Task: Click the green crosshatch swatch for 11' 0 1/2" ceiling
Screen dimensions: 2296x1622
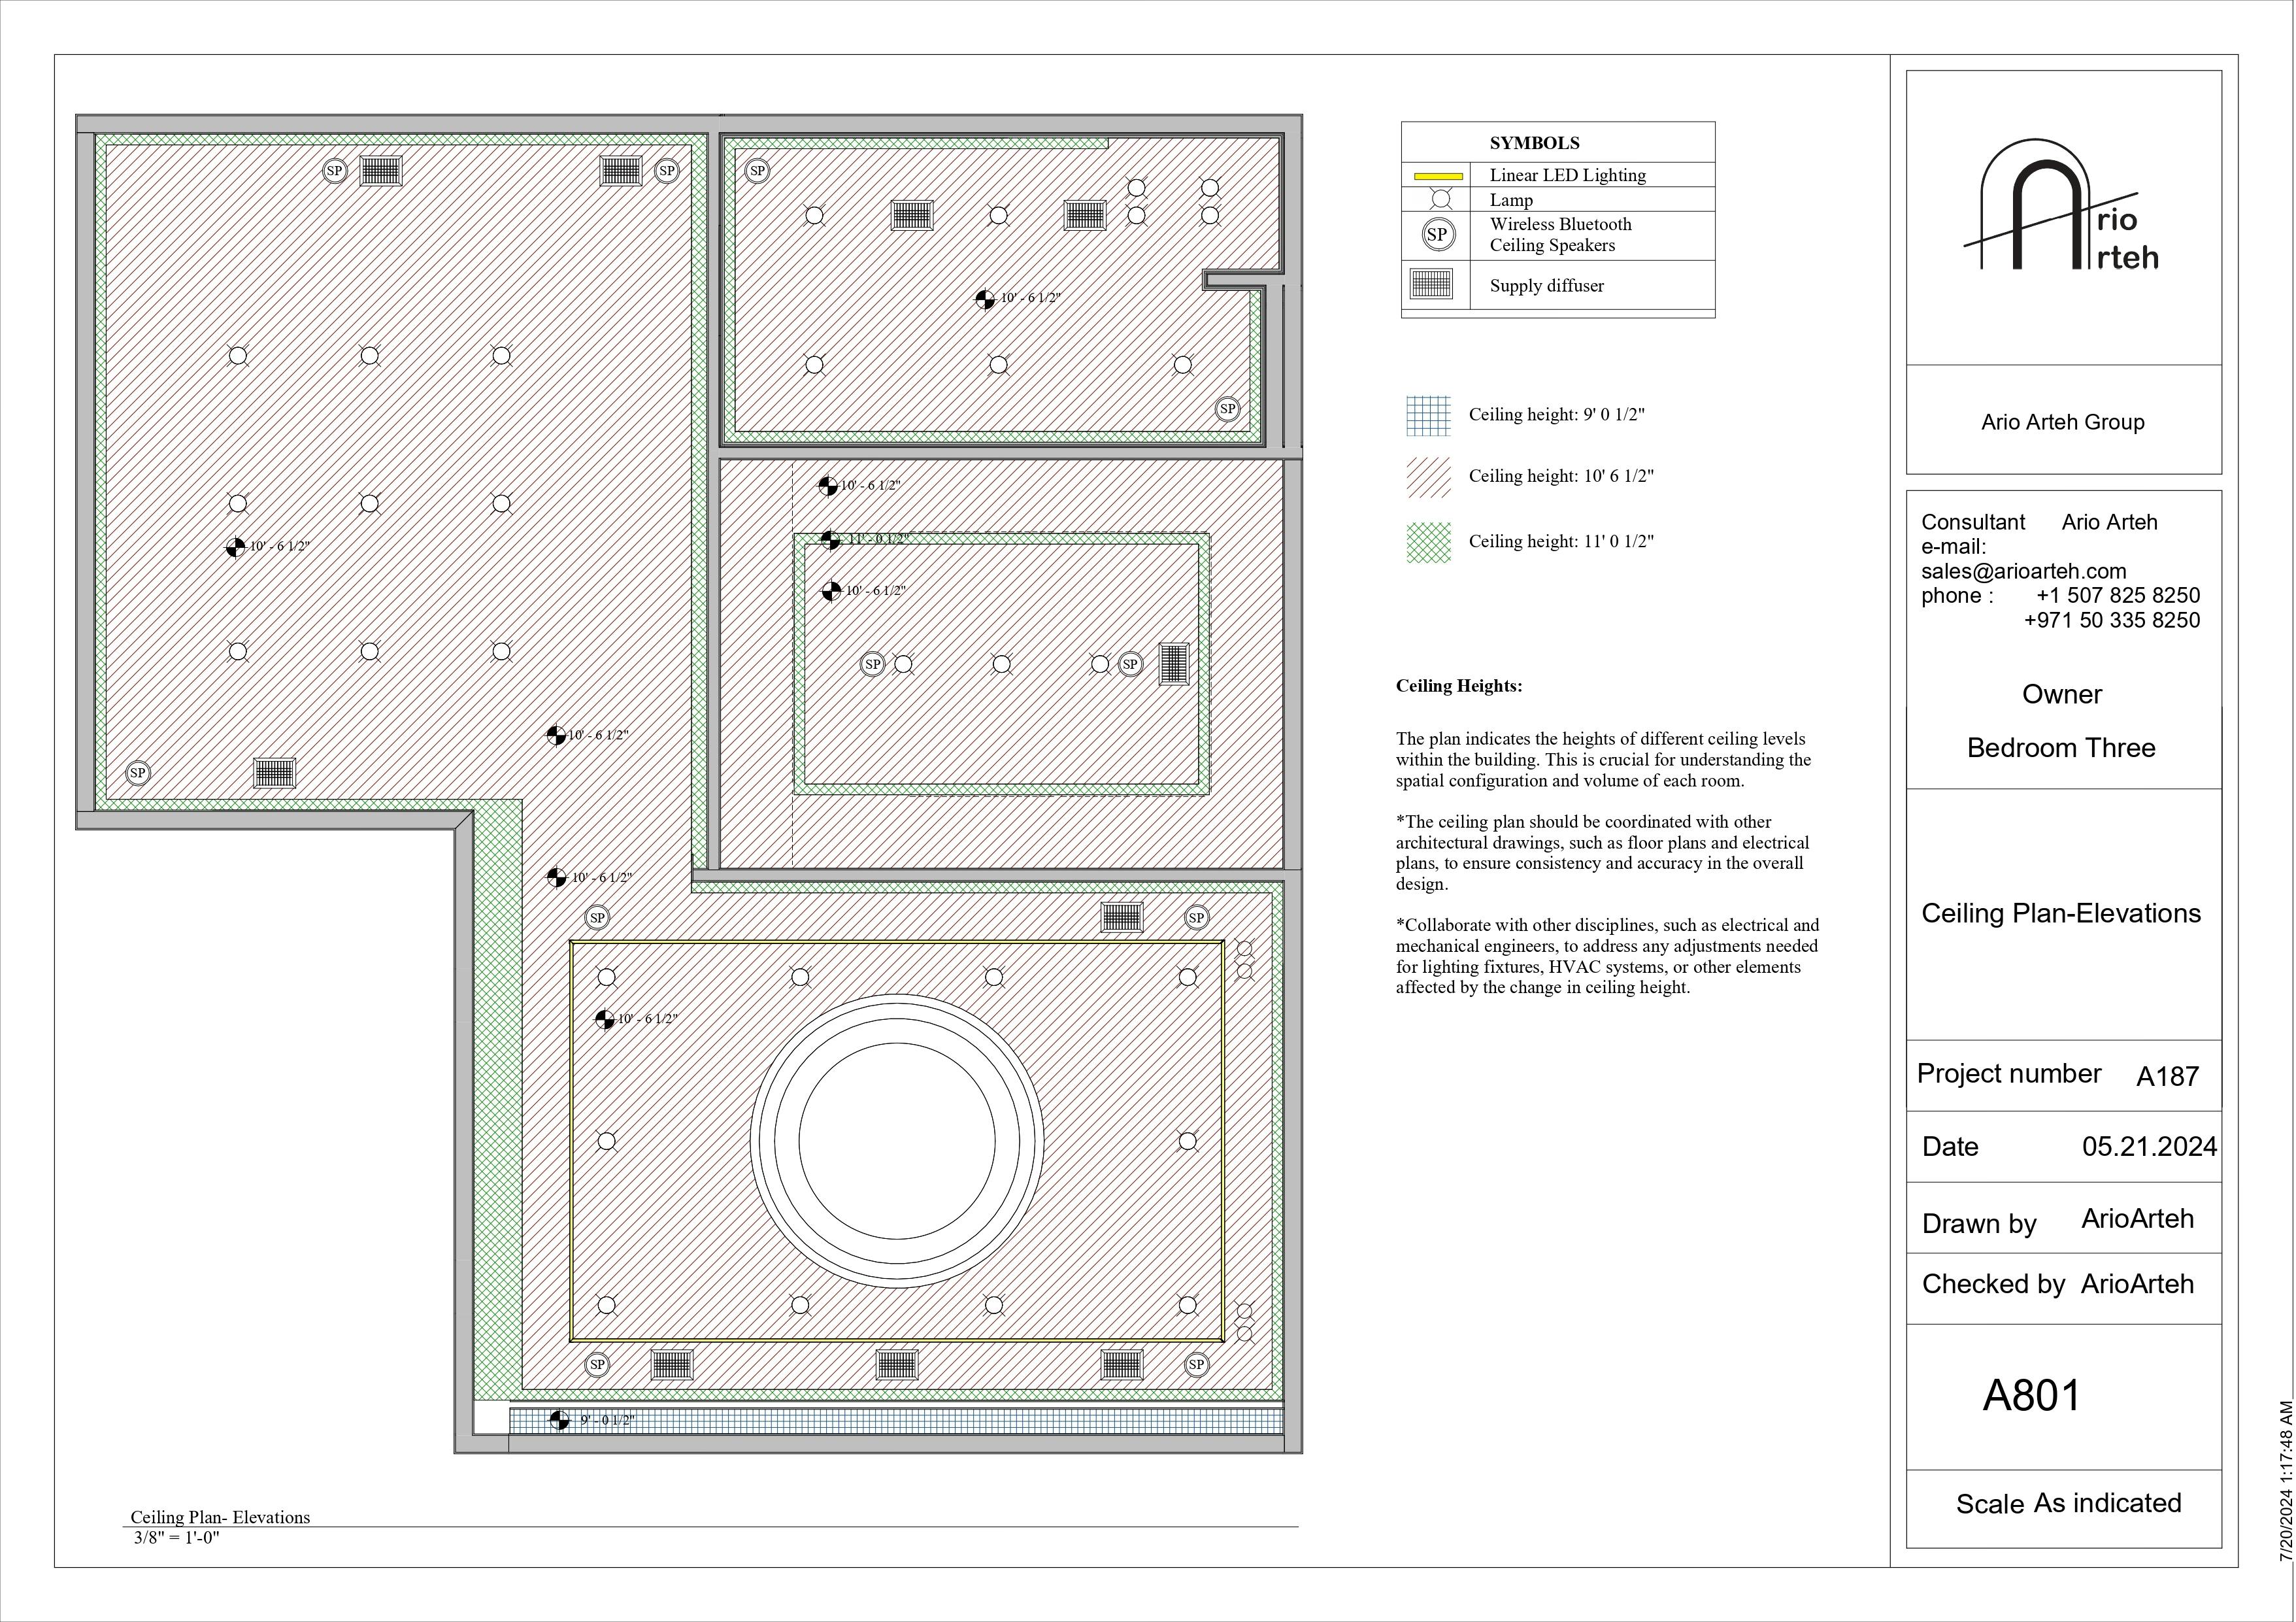Action: 1428,543
